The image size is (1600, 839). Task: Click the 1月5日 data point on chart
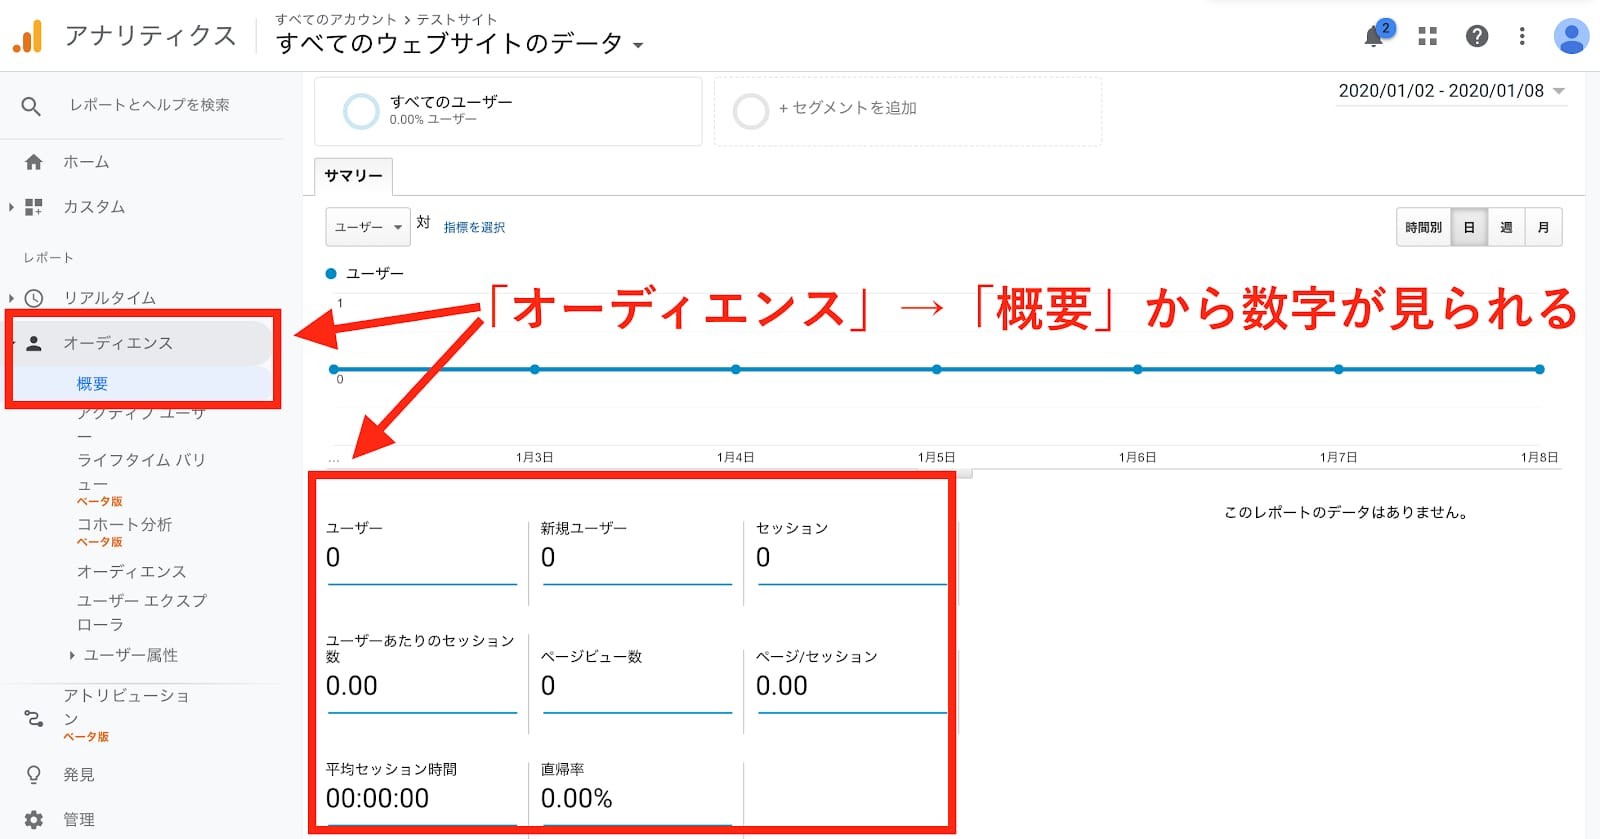click(x=937, y=369)
